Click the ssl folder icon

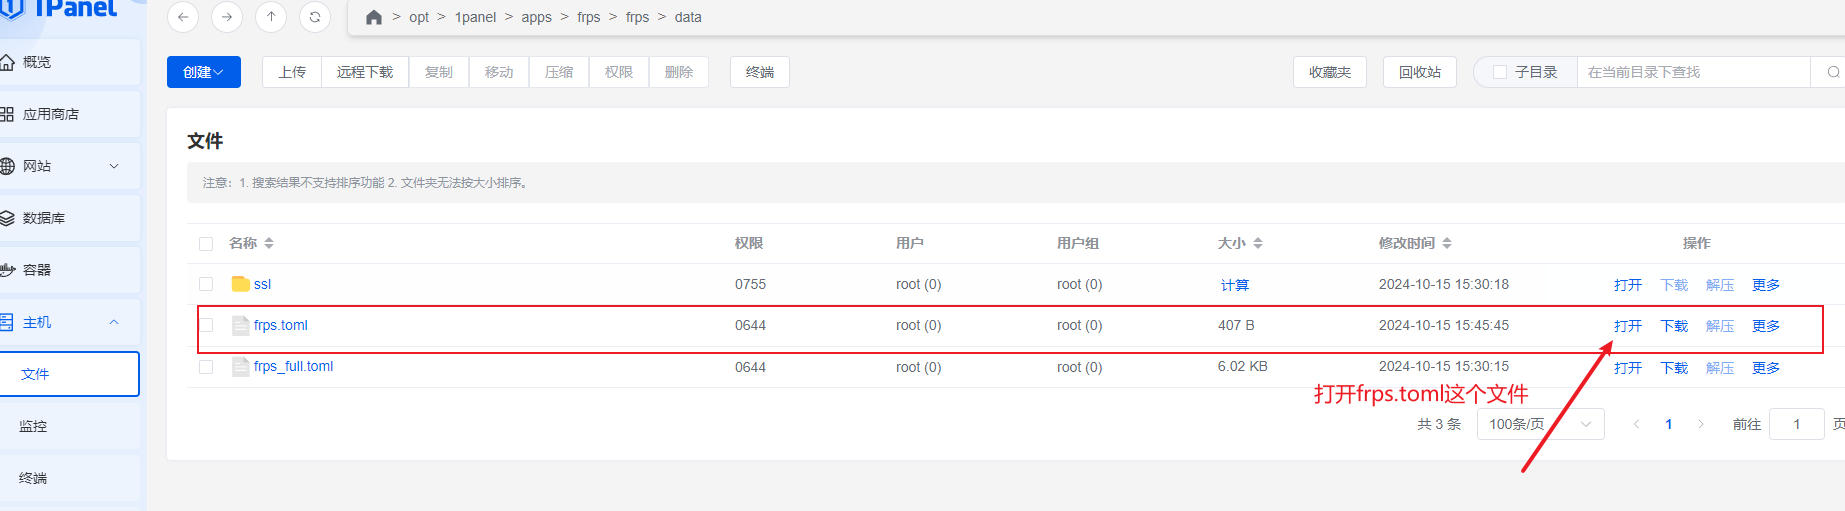240,284
